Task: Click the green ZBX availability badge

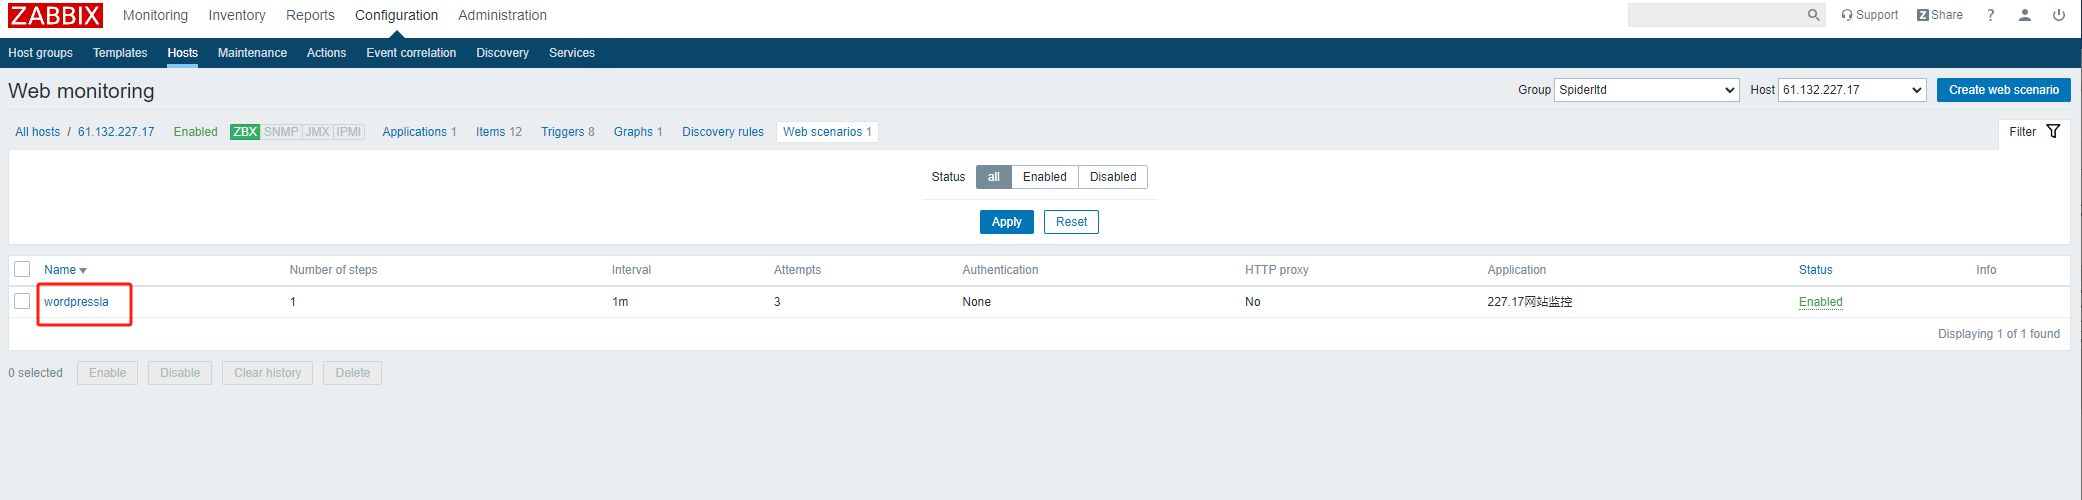Action: coord(245,132)
